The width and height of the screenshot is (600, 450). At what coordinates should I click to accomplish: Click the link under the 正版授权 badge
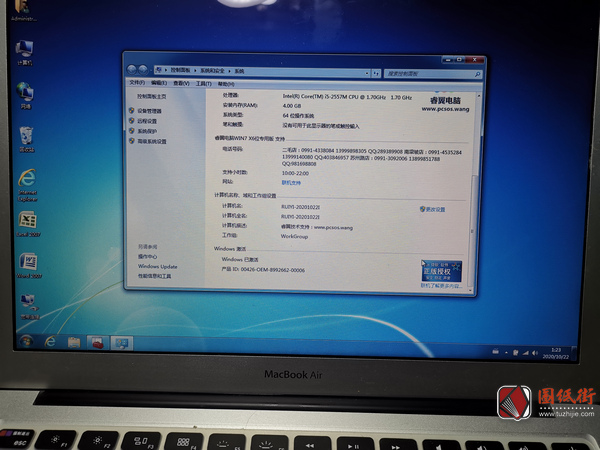442,286
